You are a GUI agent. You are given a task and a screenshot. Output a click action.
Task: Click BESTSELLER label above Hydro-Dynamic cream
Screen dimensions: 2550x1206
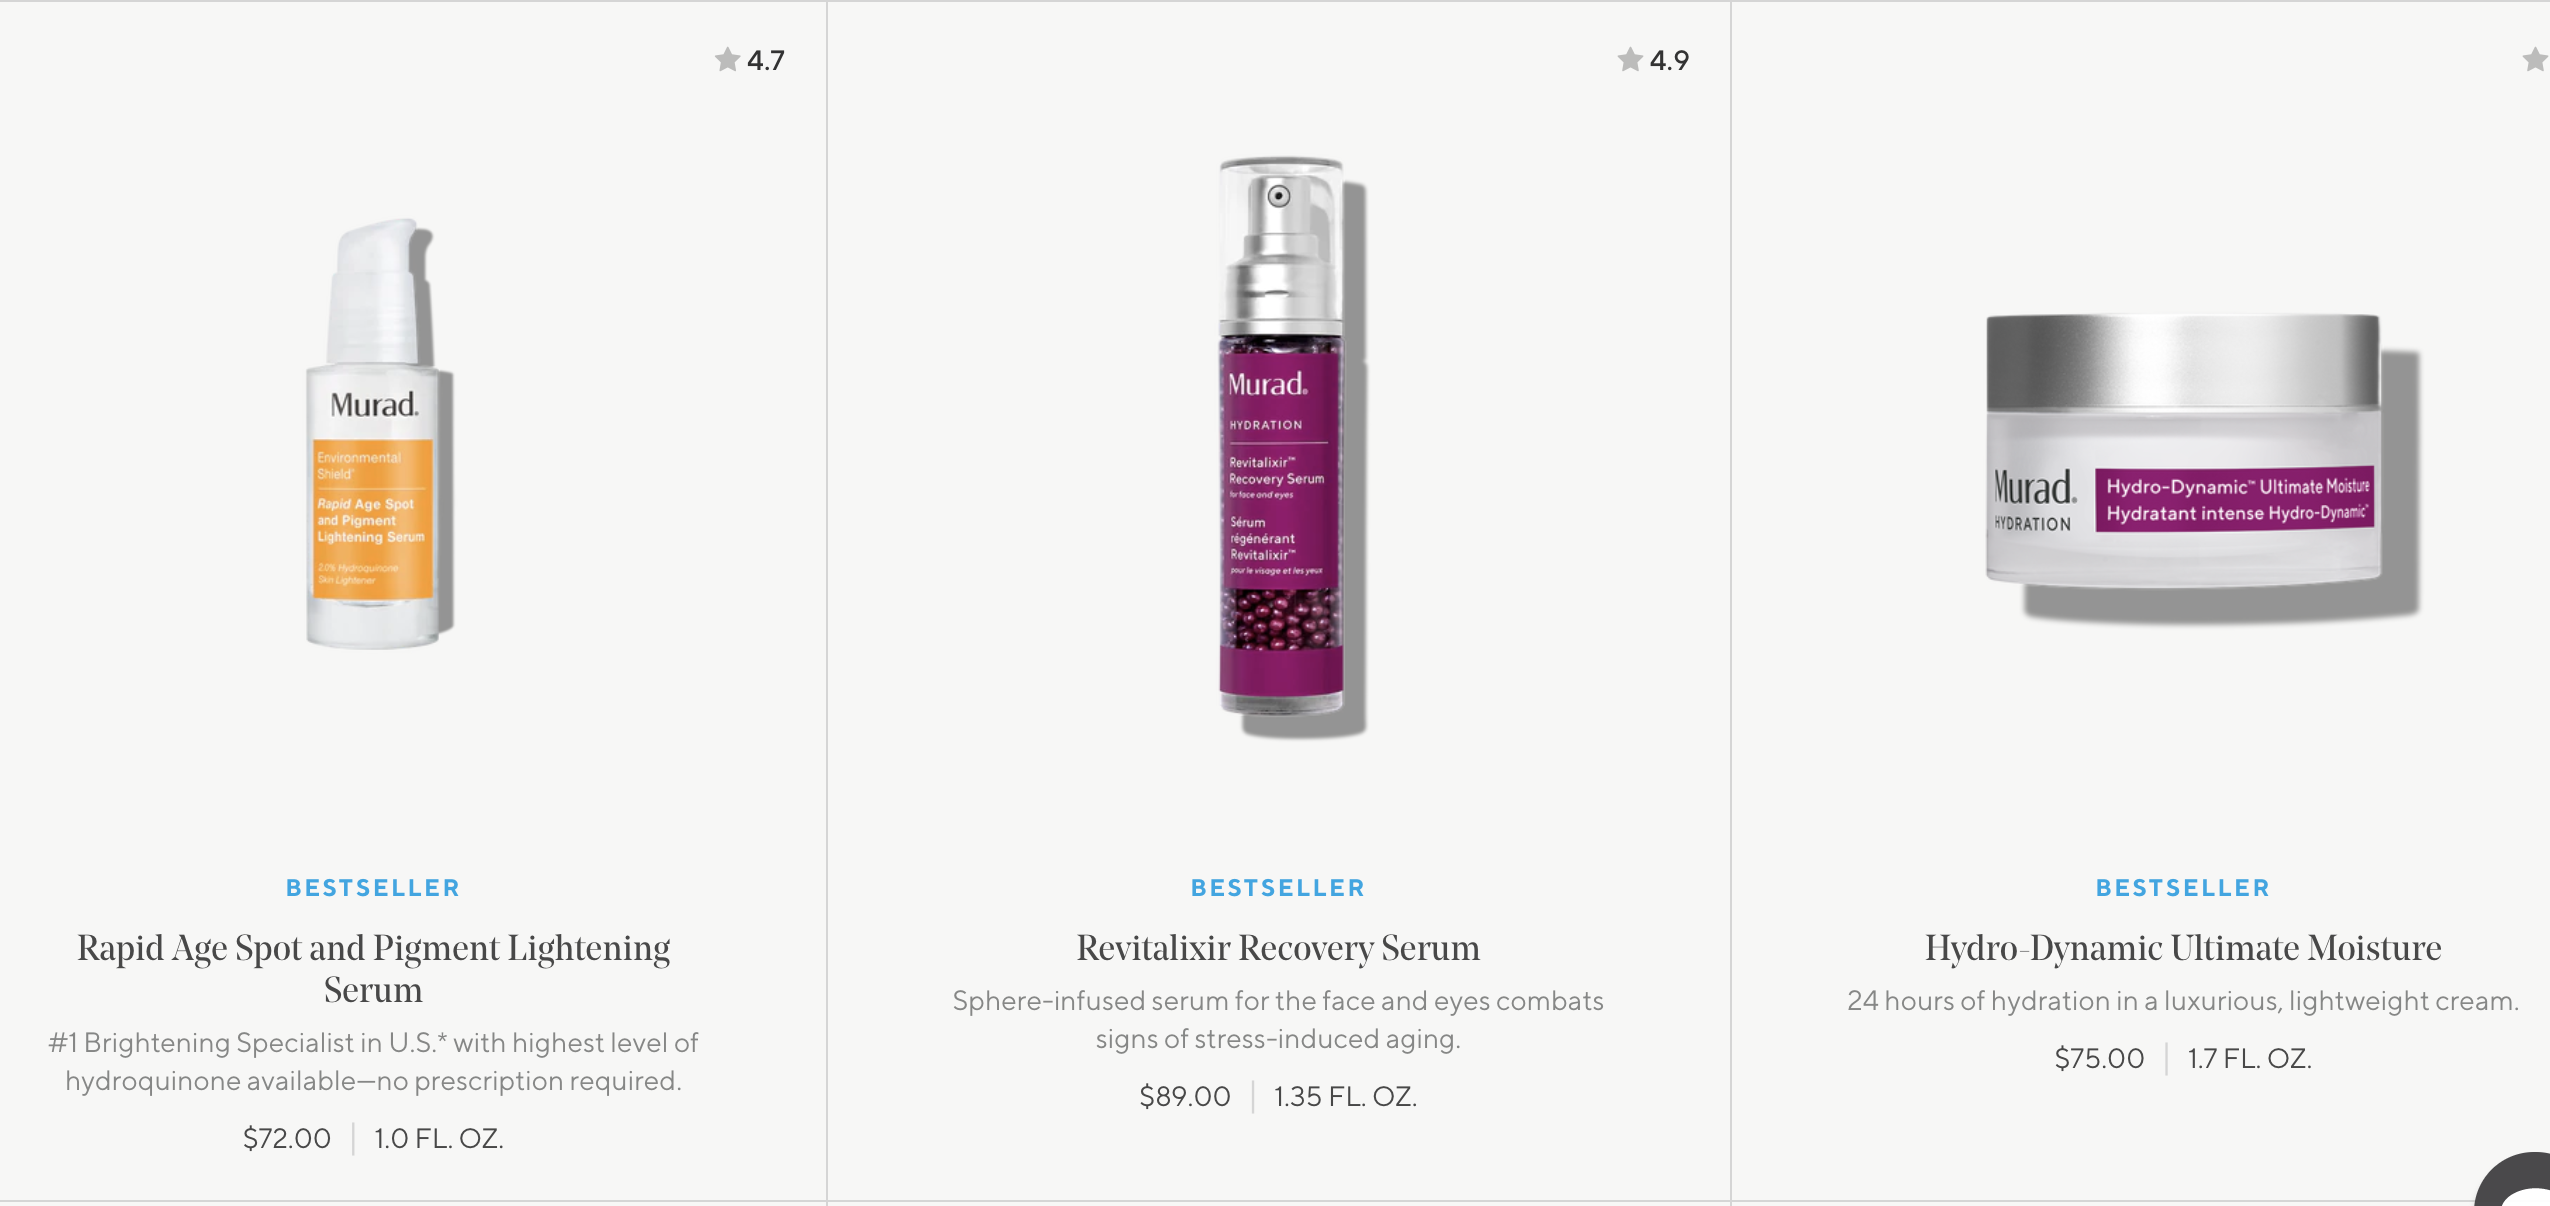(2183, 888)
